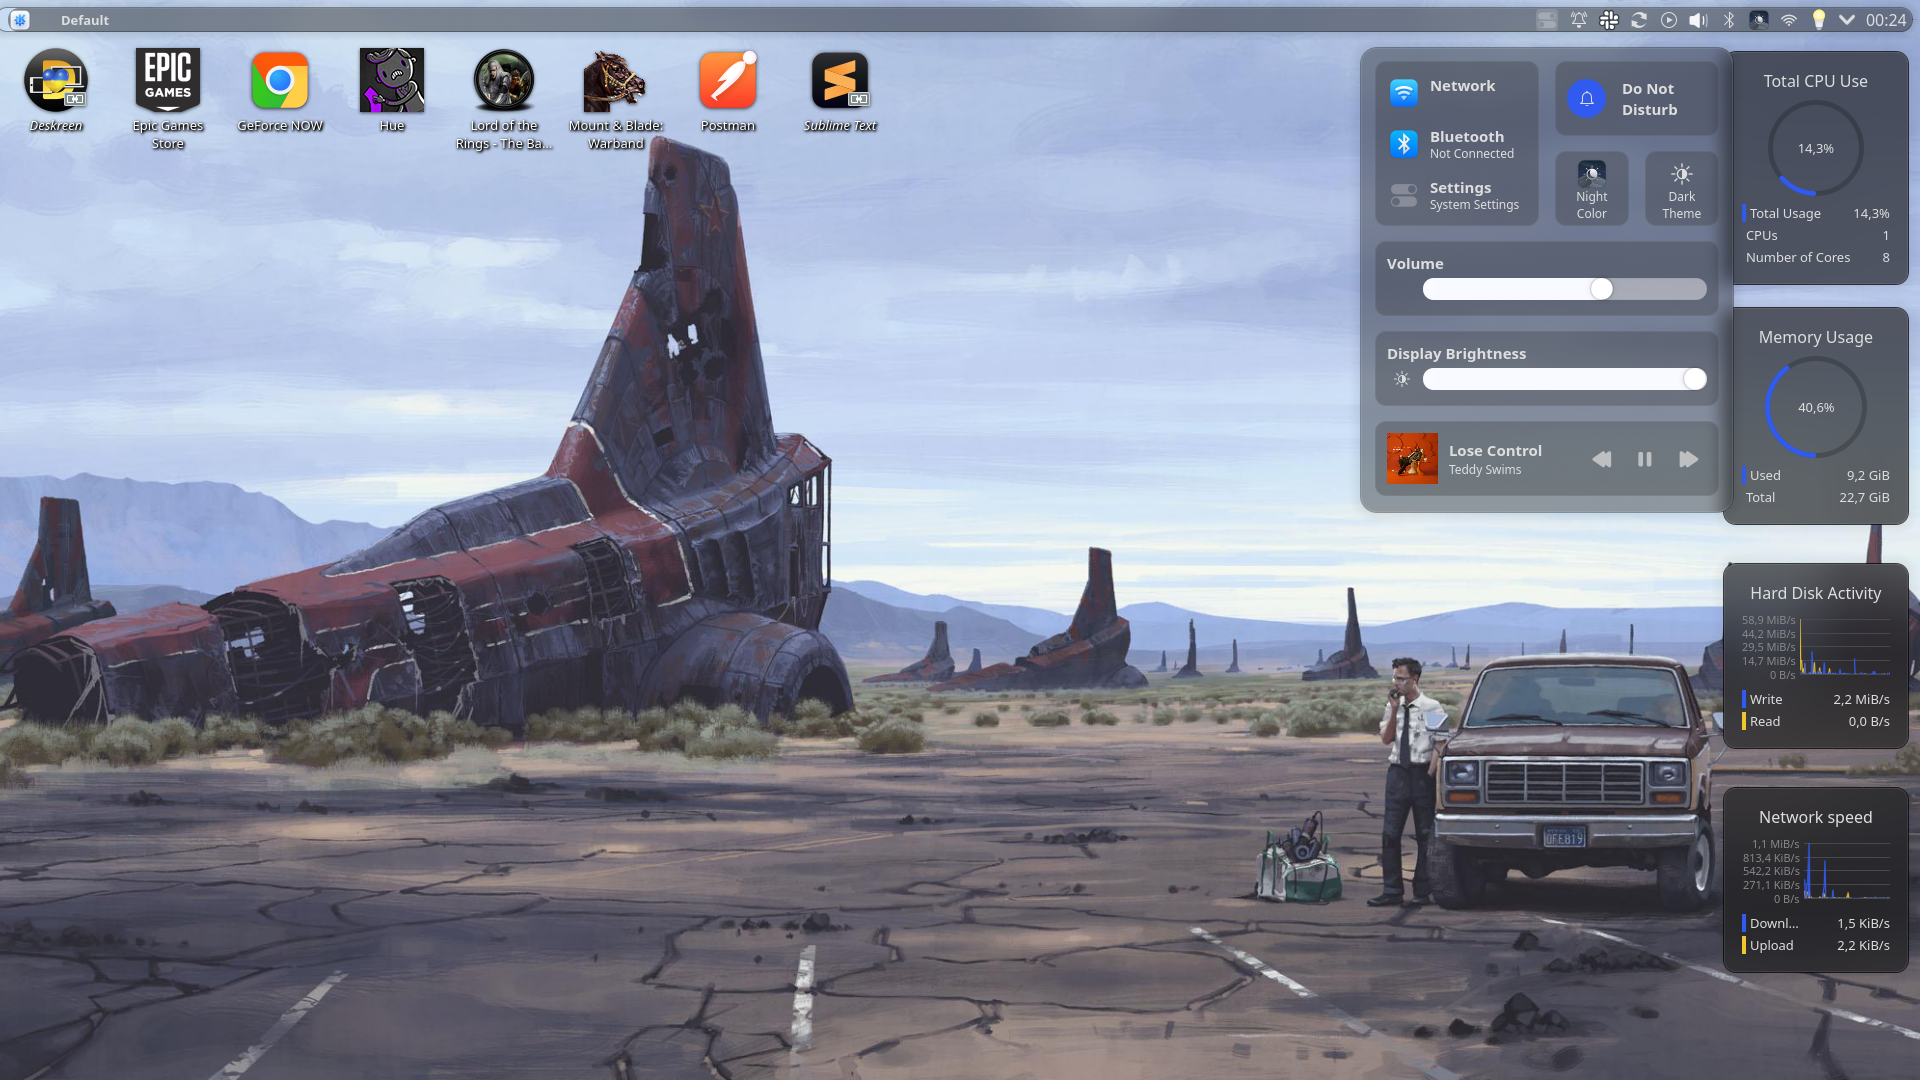Click the Default activity label in top panel

coord(85,20)
